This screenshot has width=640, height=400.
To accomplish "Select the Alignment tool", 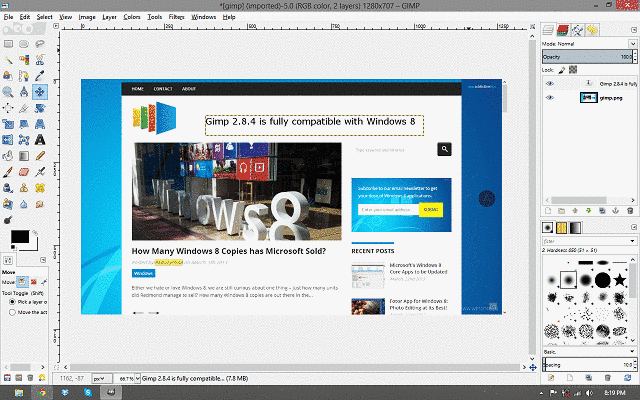I will [8, 108].
